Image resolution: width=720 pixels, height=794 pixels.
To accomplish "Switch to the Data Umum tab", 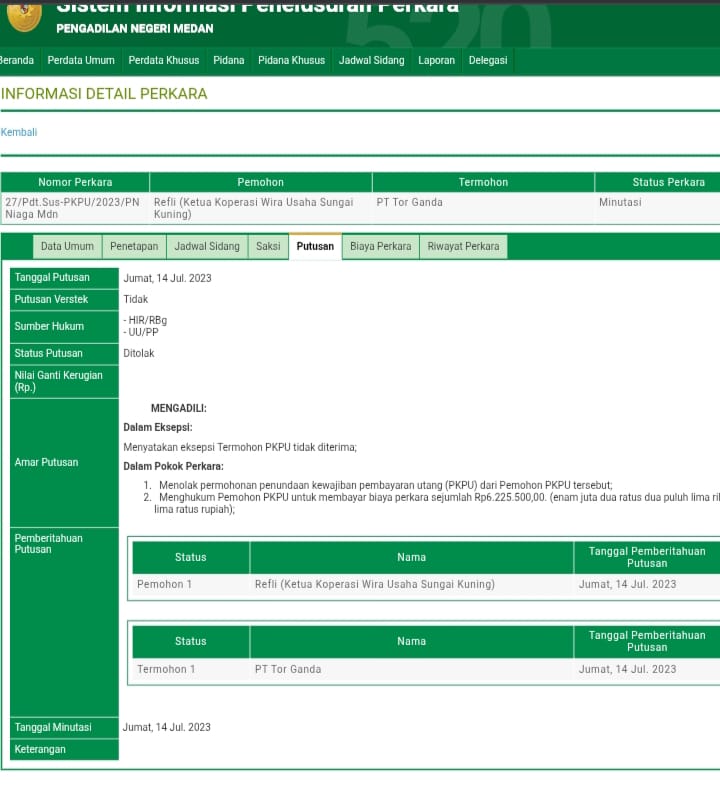I will pos(67,246).
